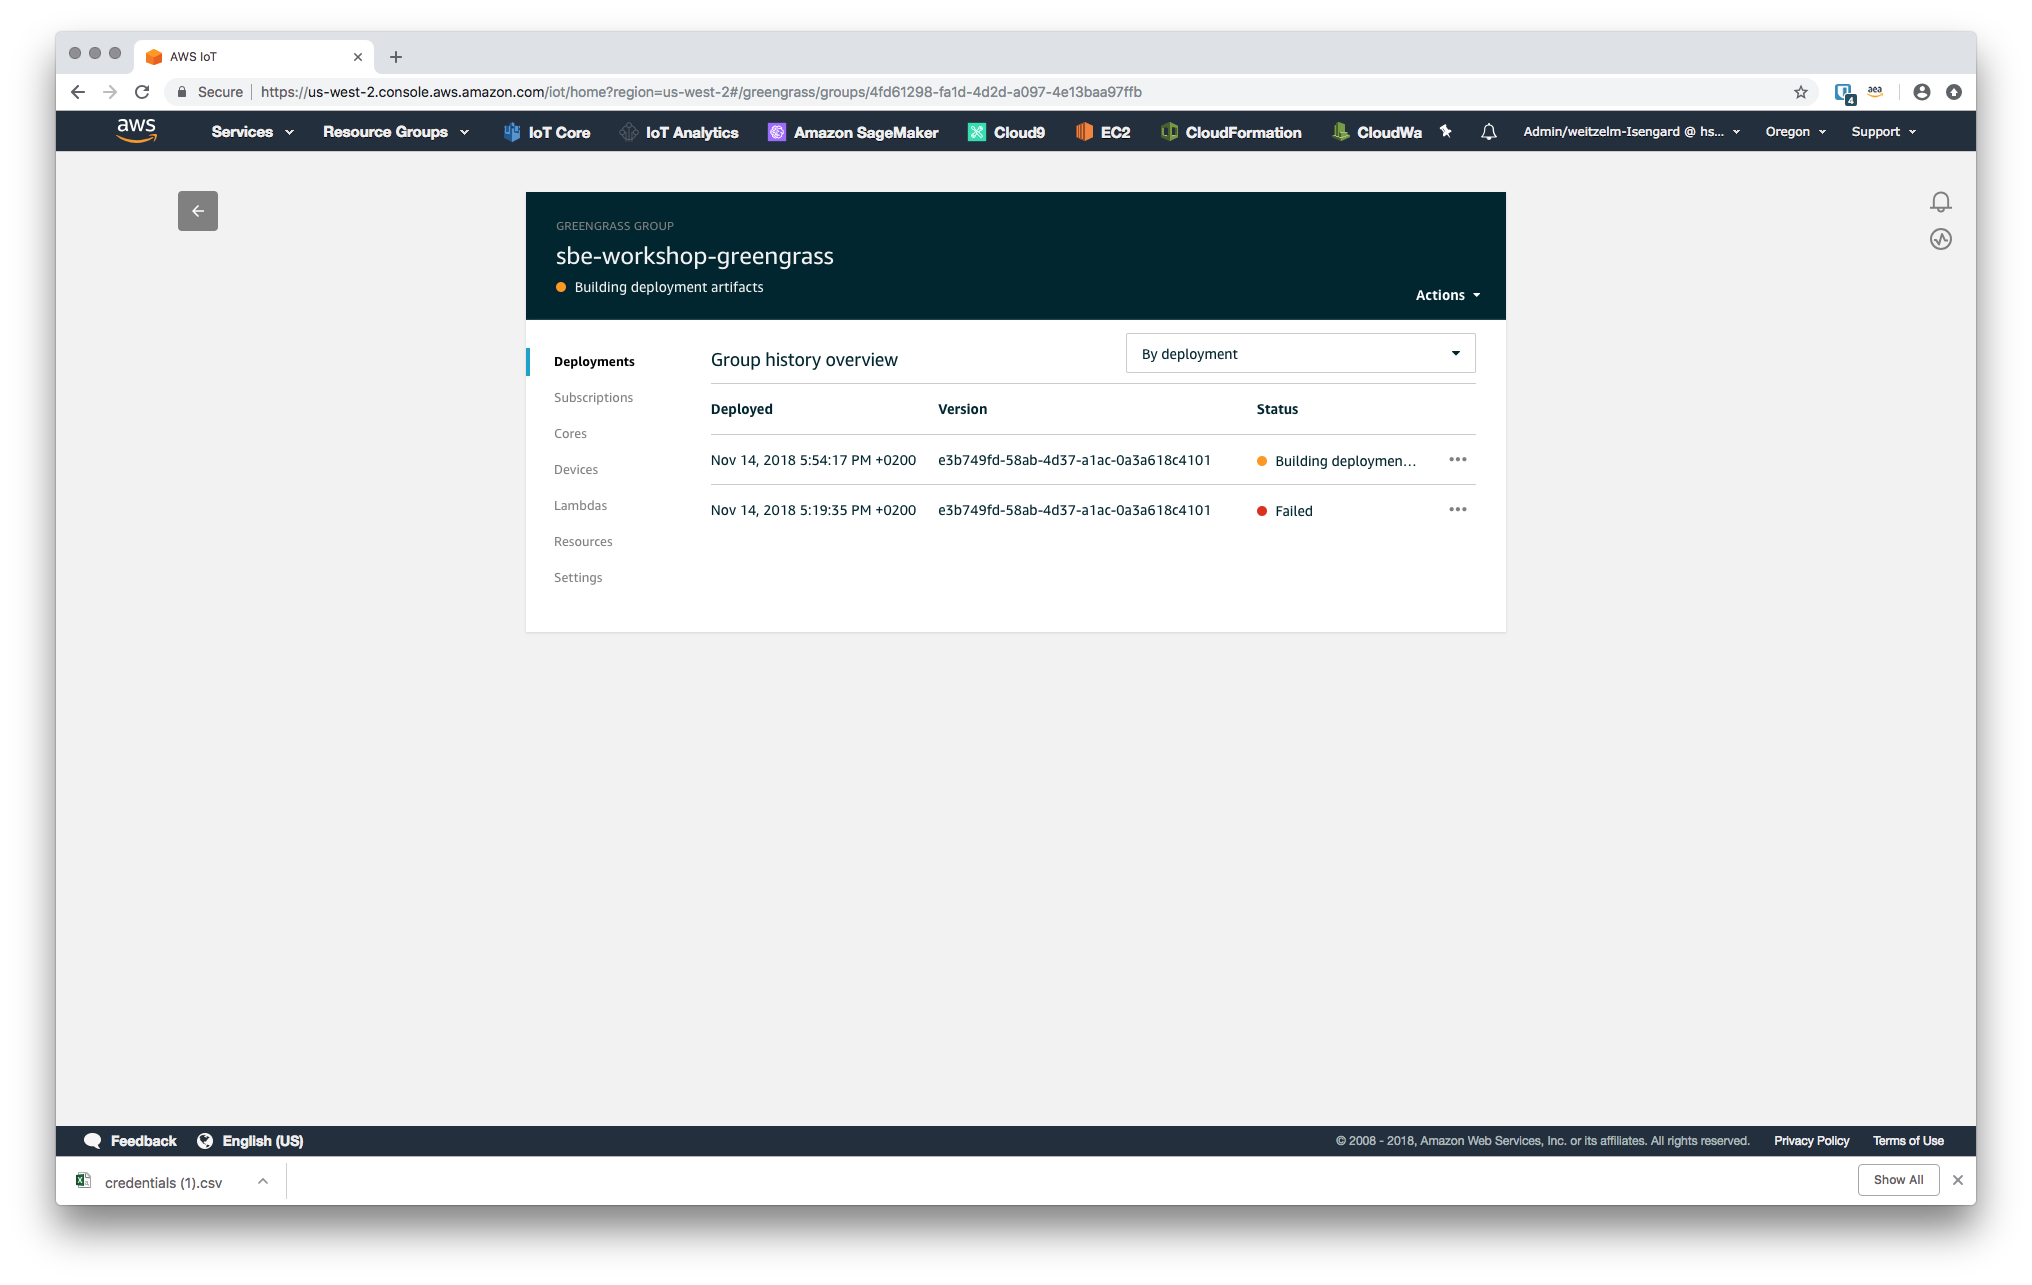Click the browser reload icon
2032x1285 pixels.
coord(142,92)
